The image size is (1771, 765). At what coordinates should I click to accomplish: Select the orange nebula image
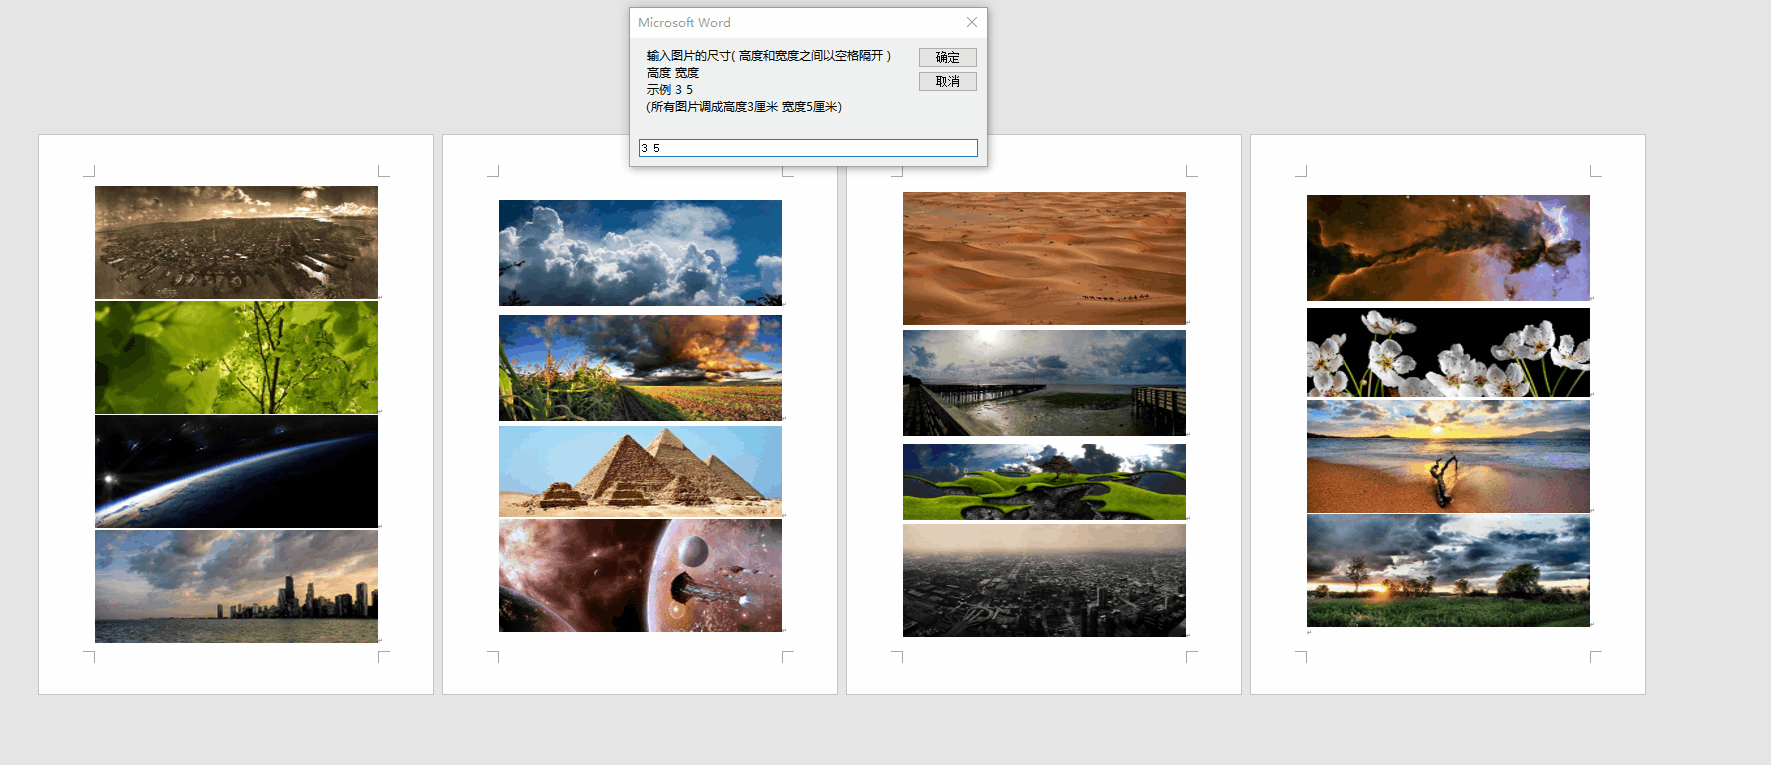click(1448, 248)
